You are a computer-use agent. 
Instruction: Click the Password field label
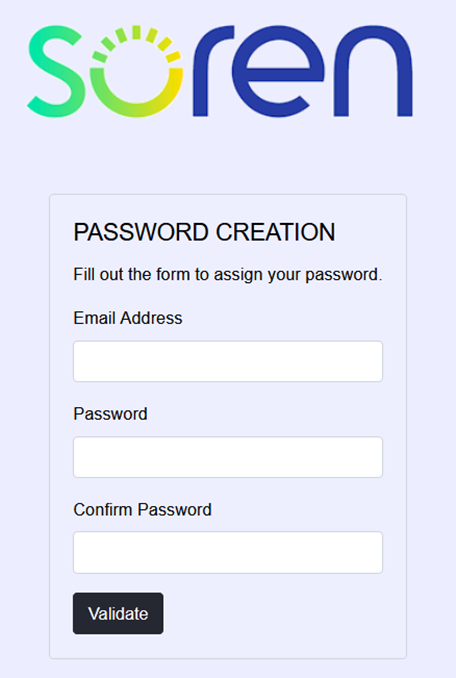pyautogui.click(x=111, y=414)
